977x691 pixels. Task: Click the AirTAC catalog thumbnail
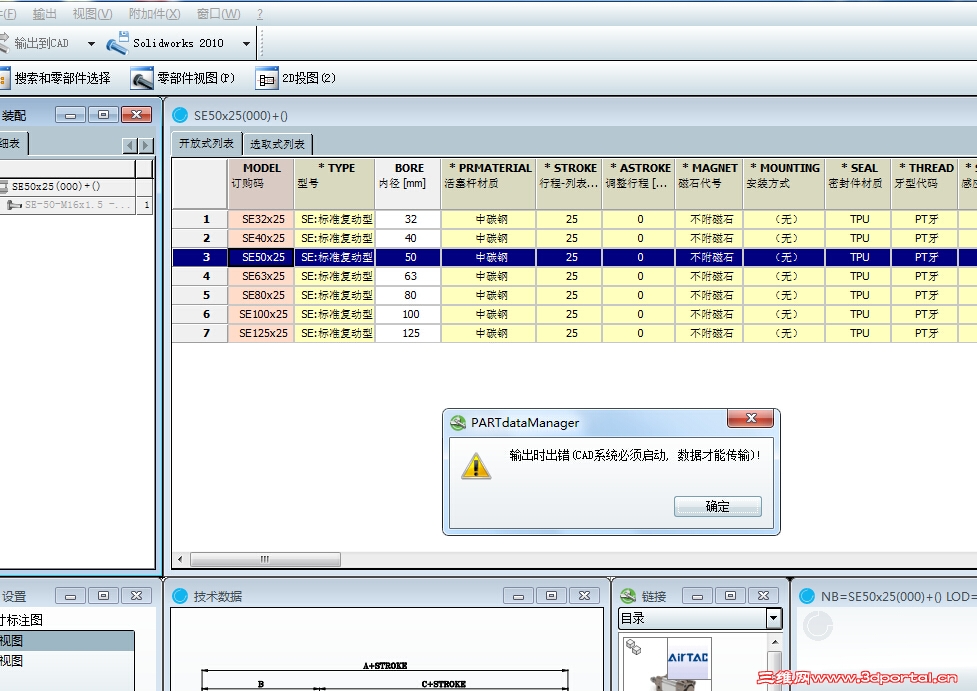pyautogui.click(x=667, y=664)
